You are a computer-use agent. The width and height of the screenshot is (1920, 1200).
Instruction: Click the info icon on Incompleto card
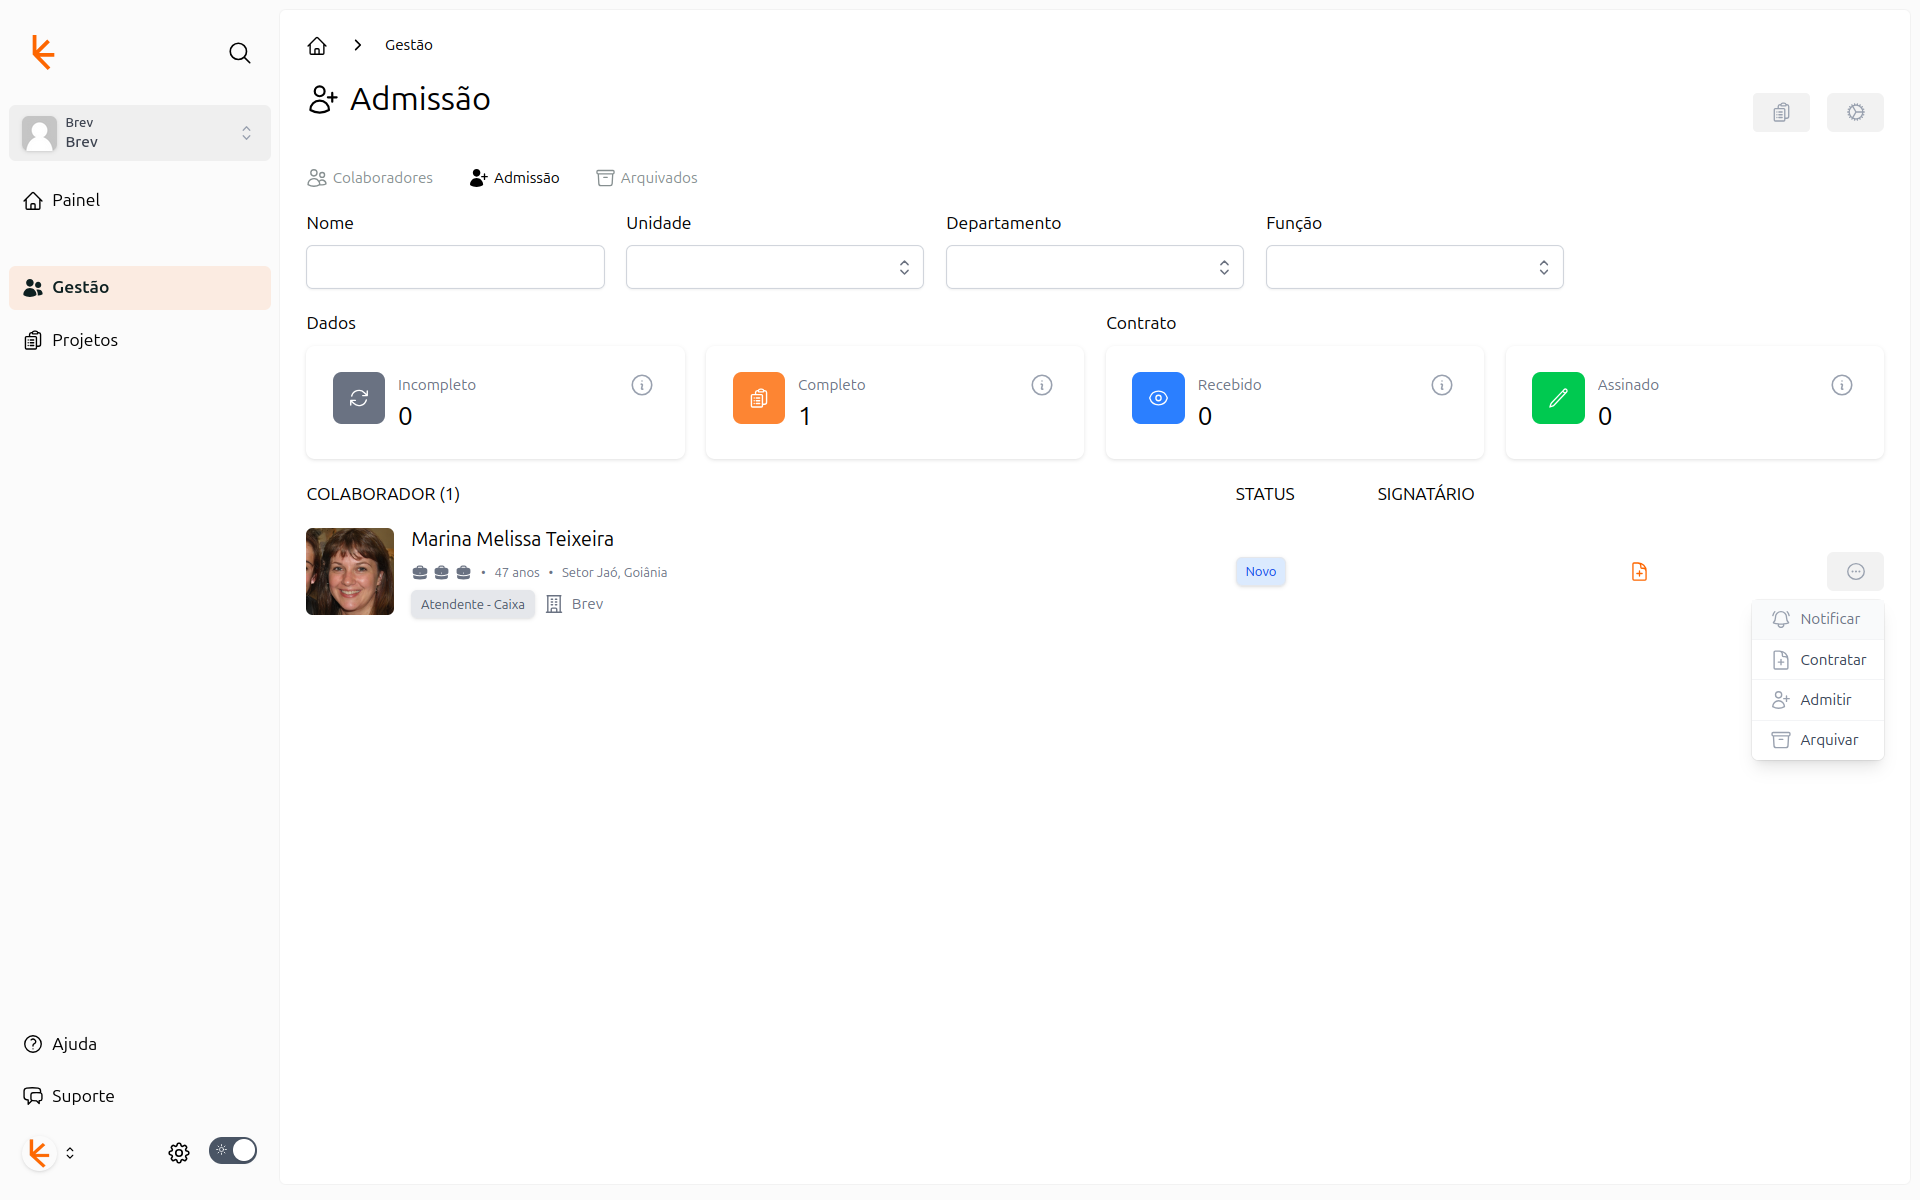coord(642,385)
